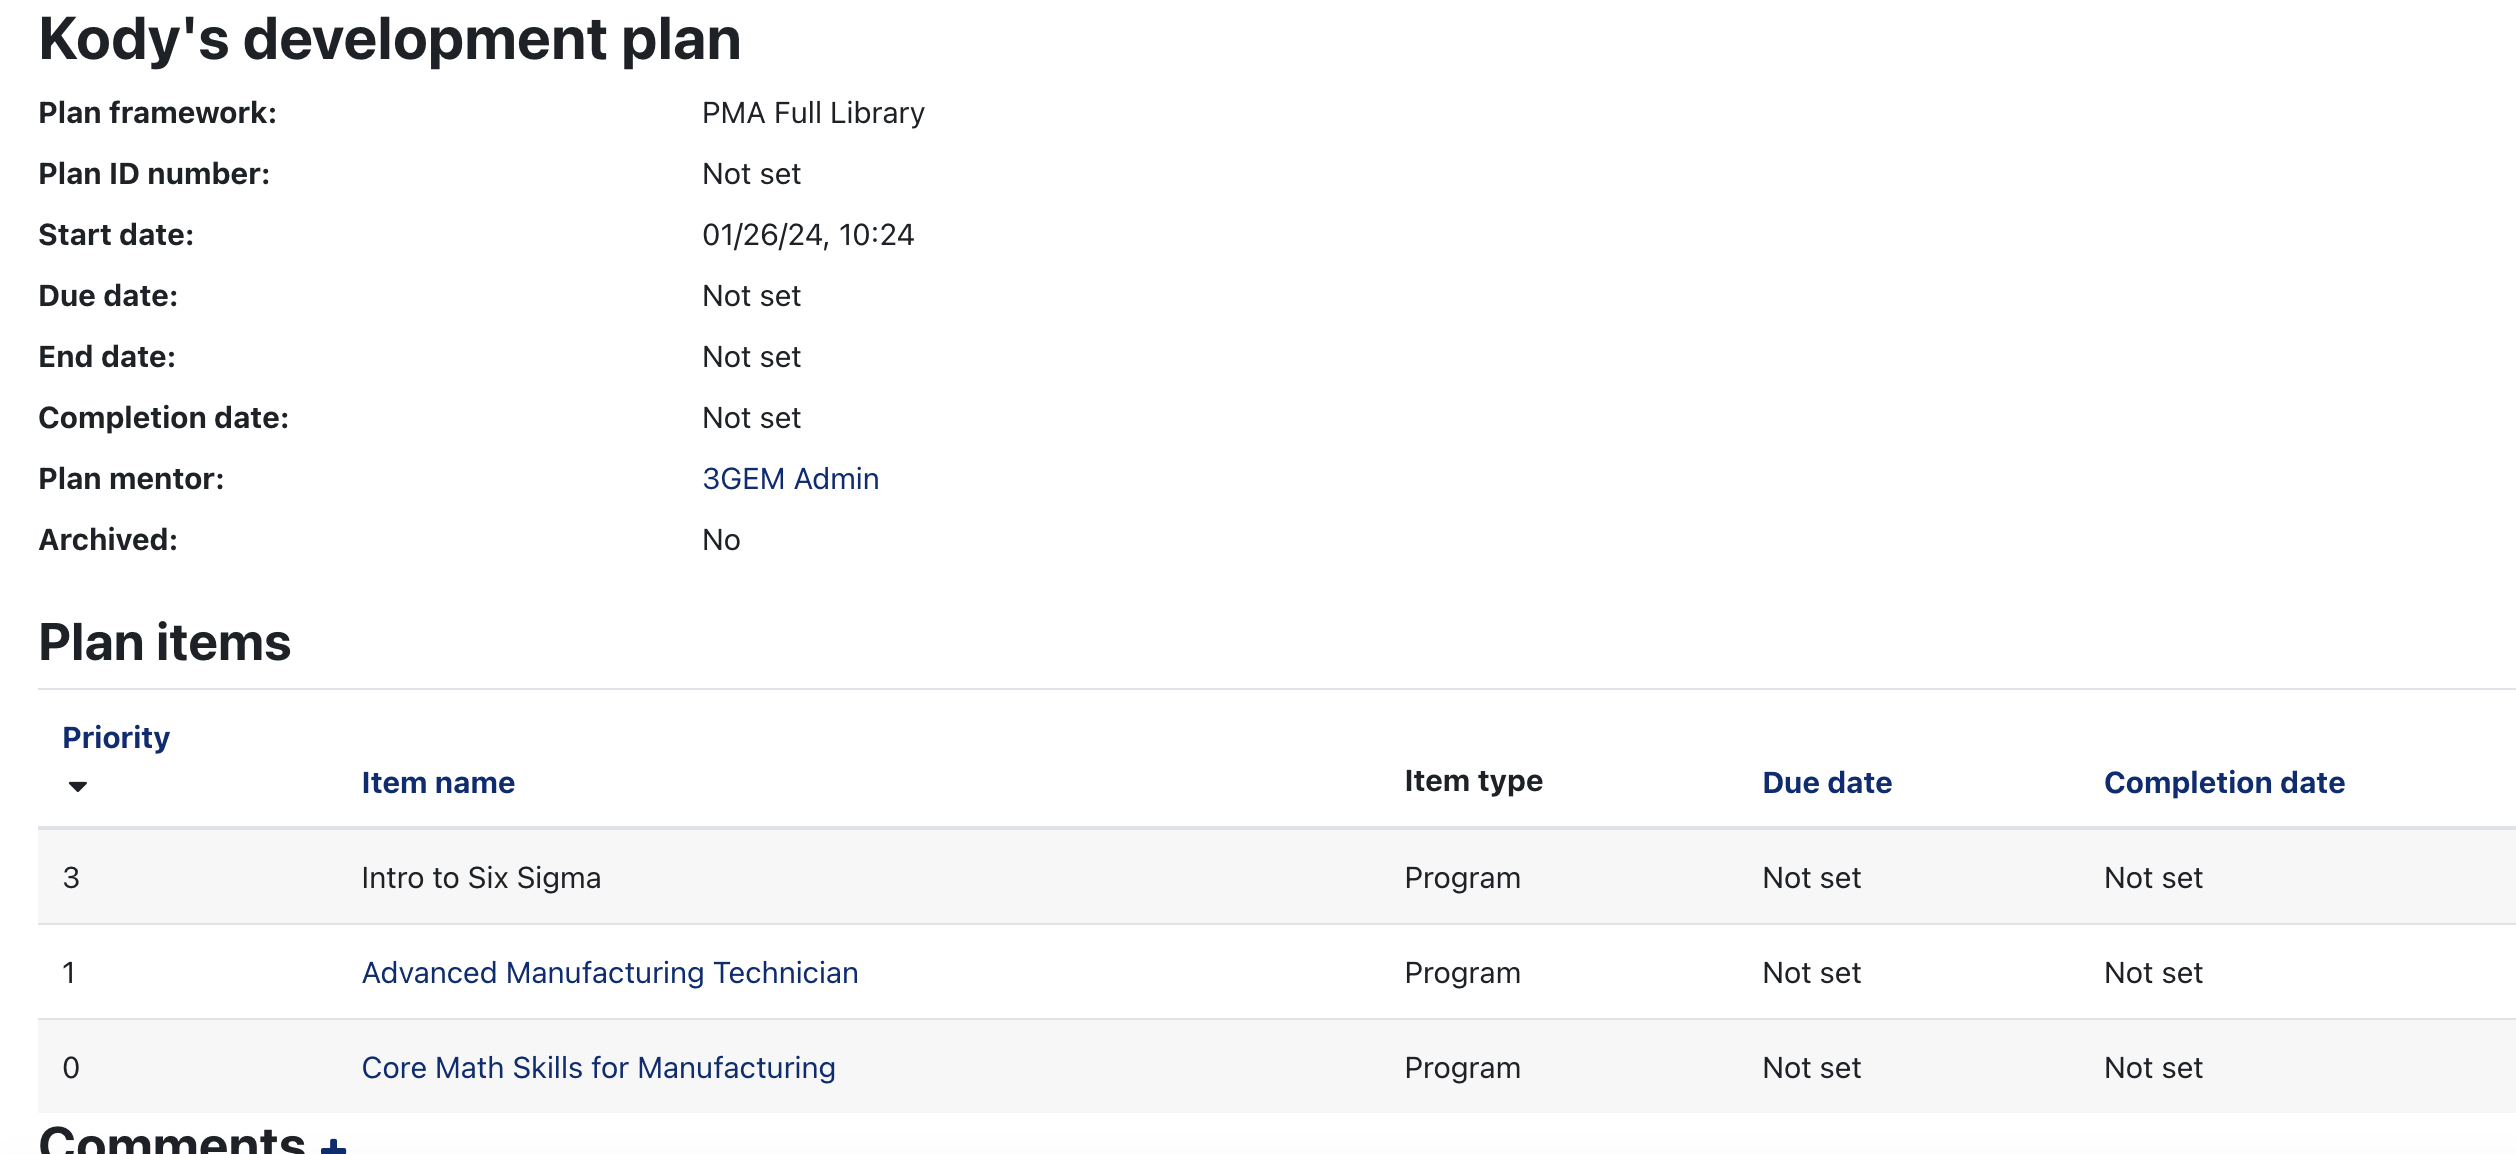Click Completion date Not set for Six Sigma
The height and width of the screenshot is (1154, 2516).
coord(2152,878)
